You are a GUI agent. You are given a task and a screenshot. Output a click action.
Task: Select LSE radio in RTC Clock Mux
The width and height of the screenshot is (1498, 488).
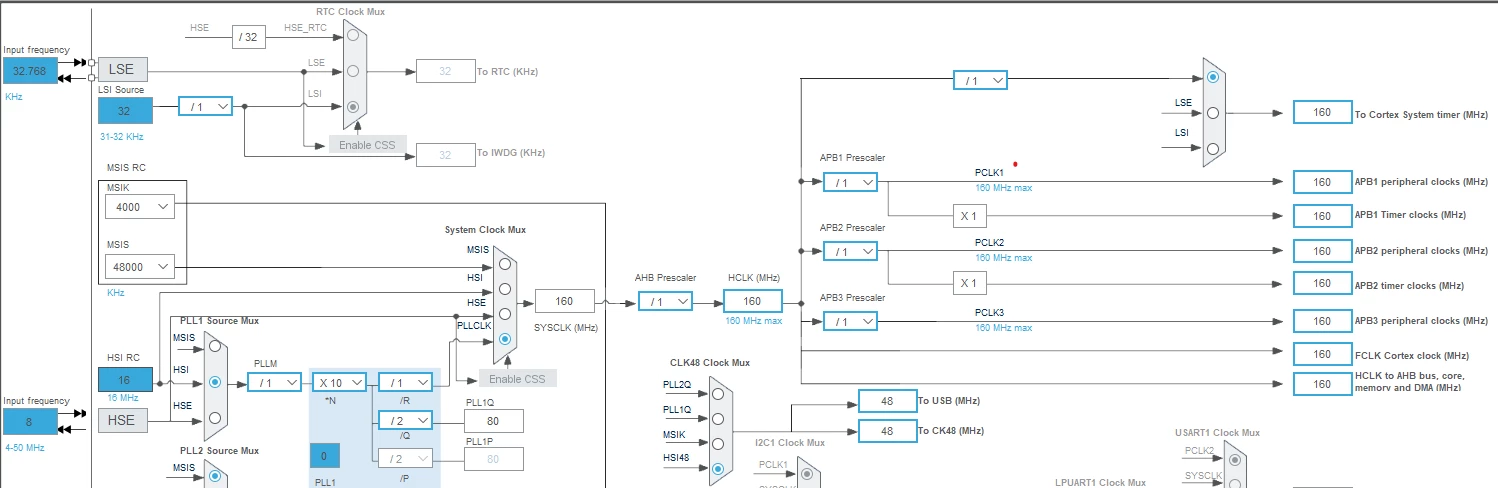352,71
